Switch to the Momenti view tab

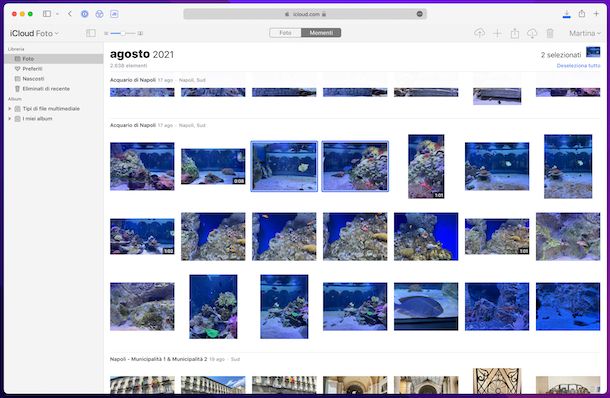(x=321, y=33)
